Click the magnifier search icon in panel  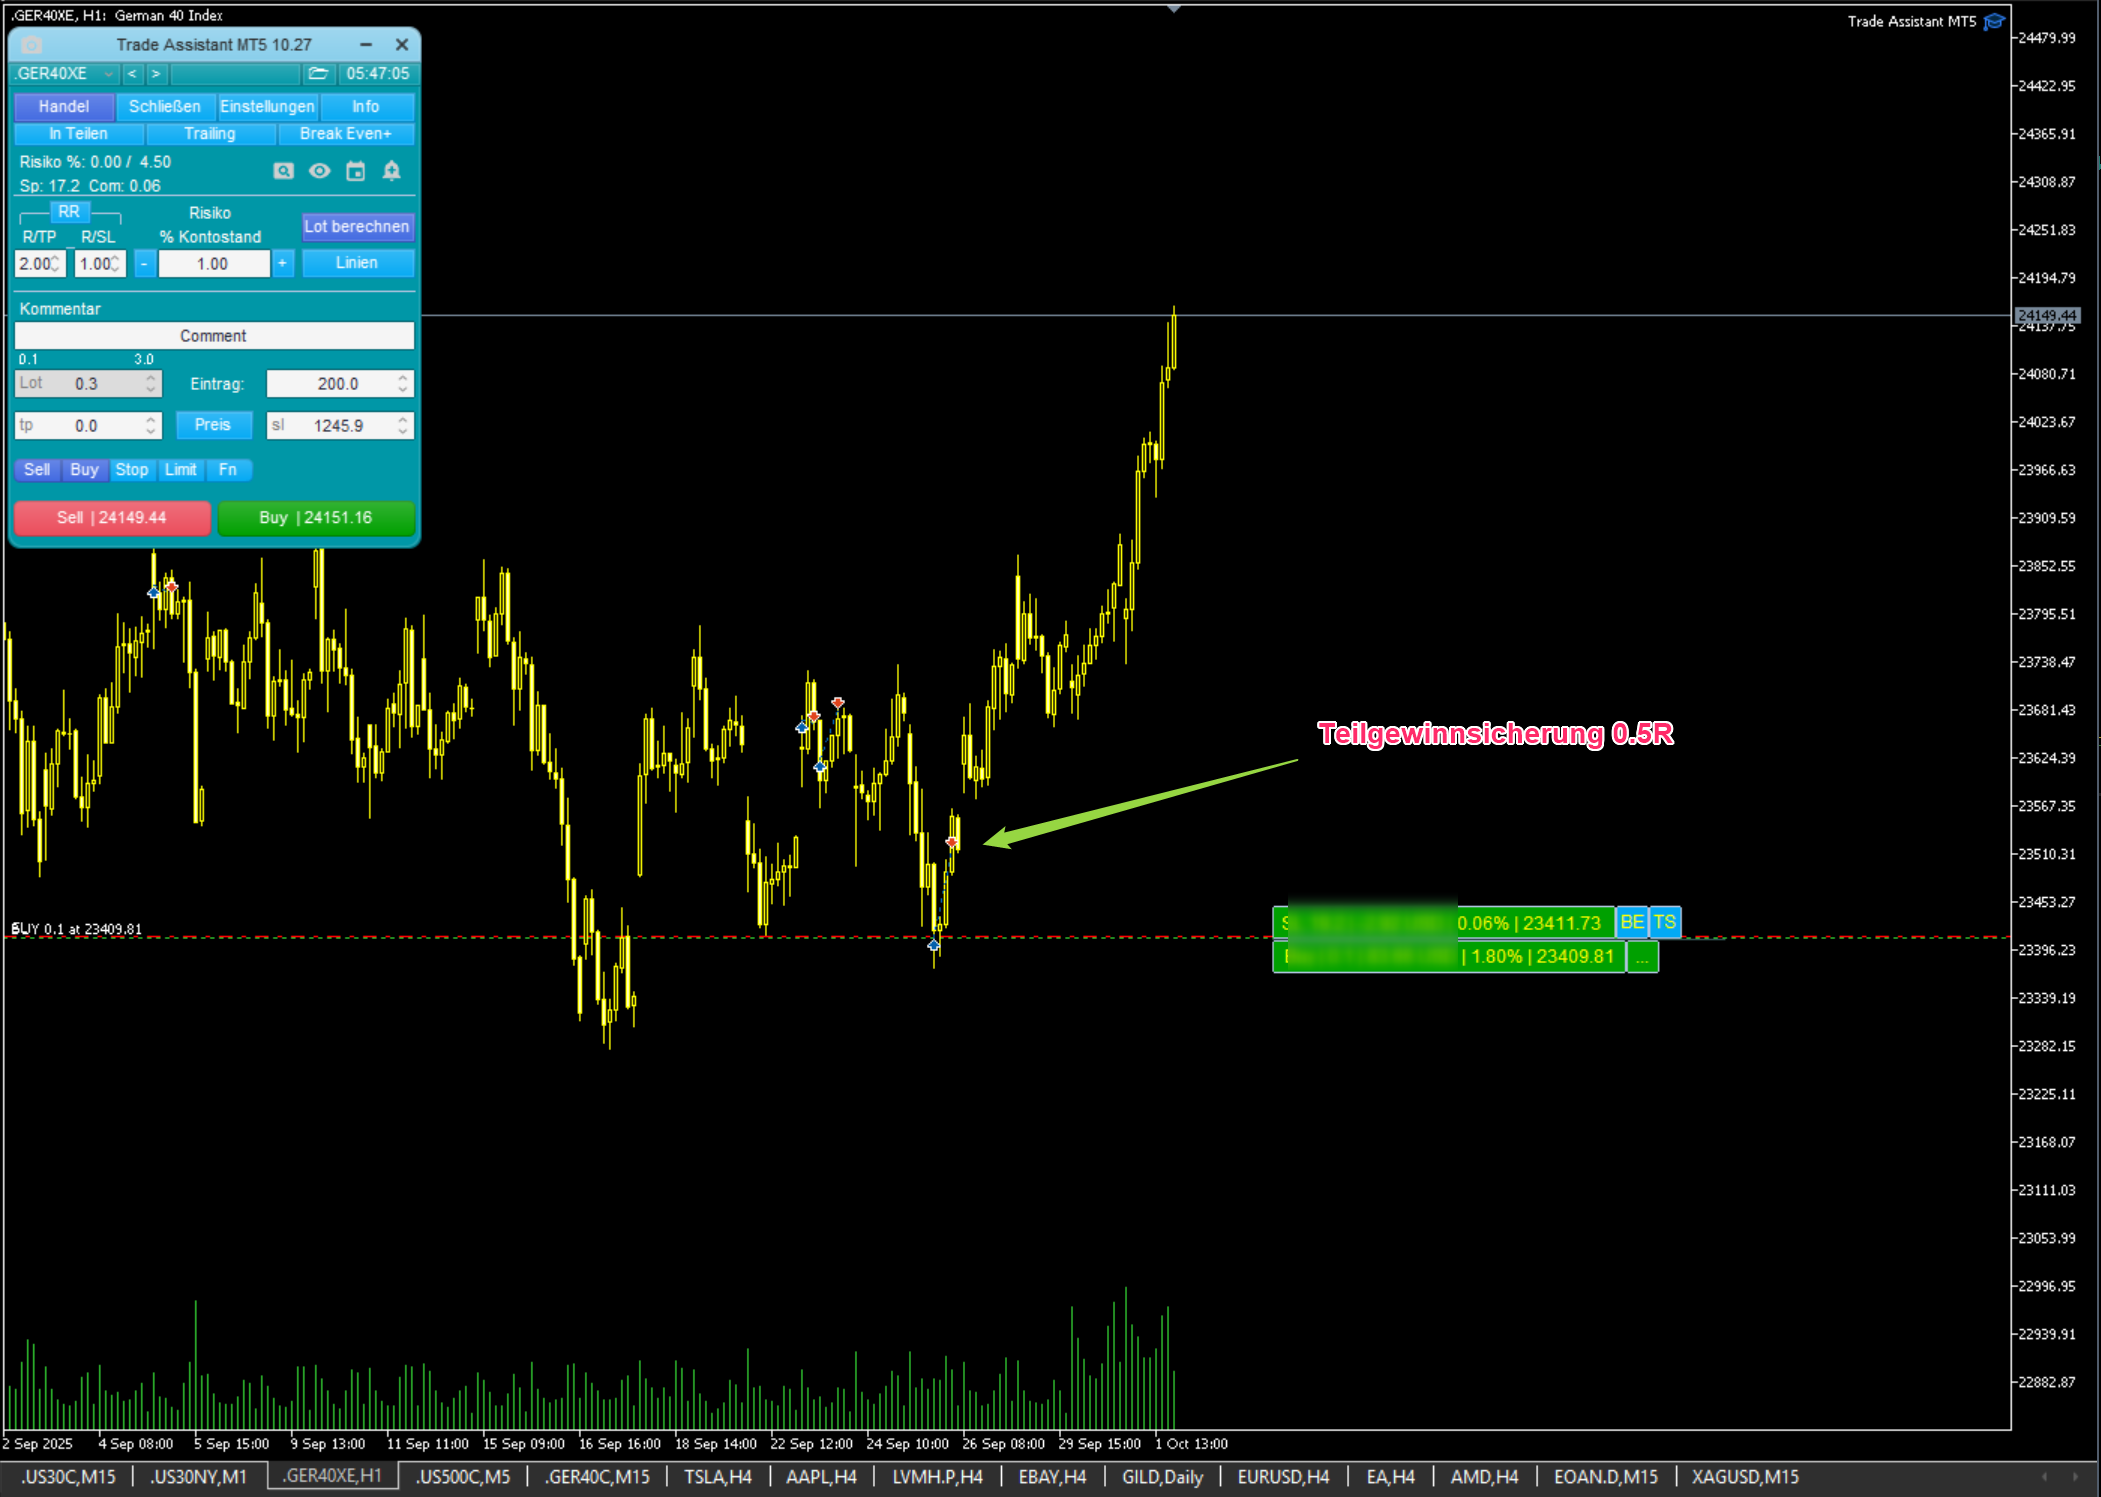click(x=284, y=171)
